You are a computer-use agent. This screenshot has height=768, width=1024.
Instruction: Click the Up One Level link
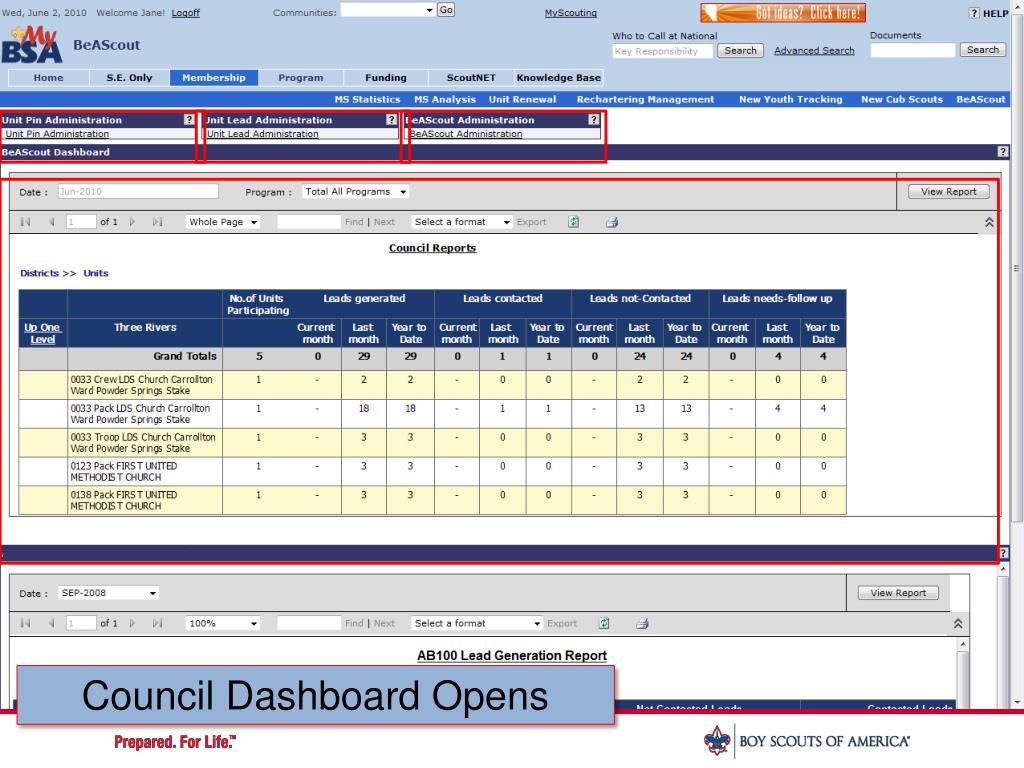(42, 333)
